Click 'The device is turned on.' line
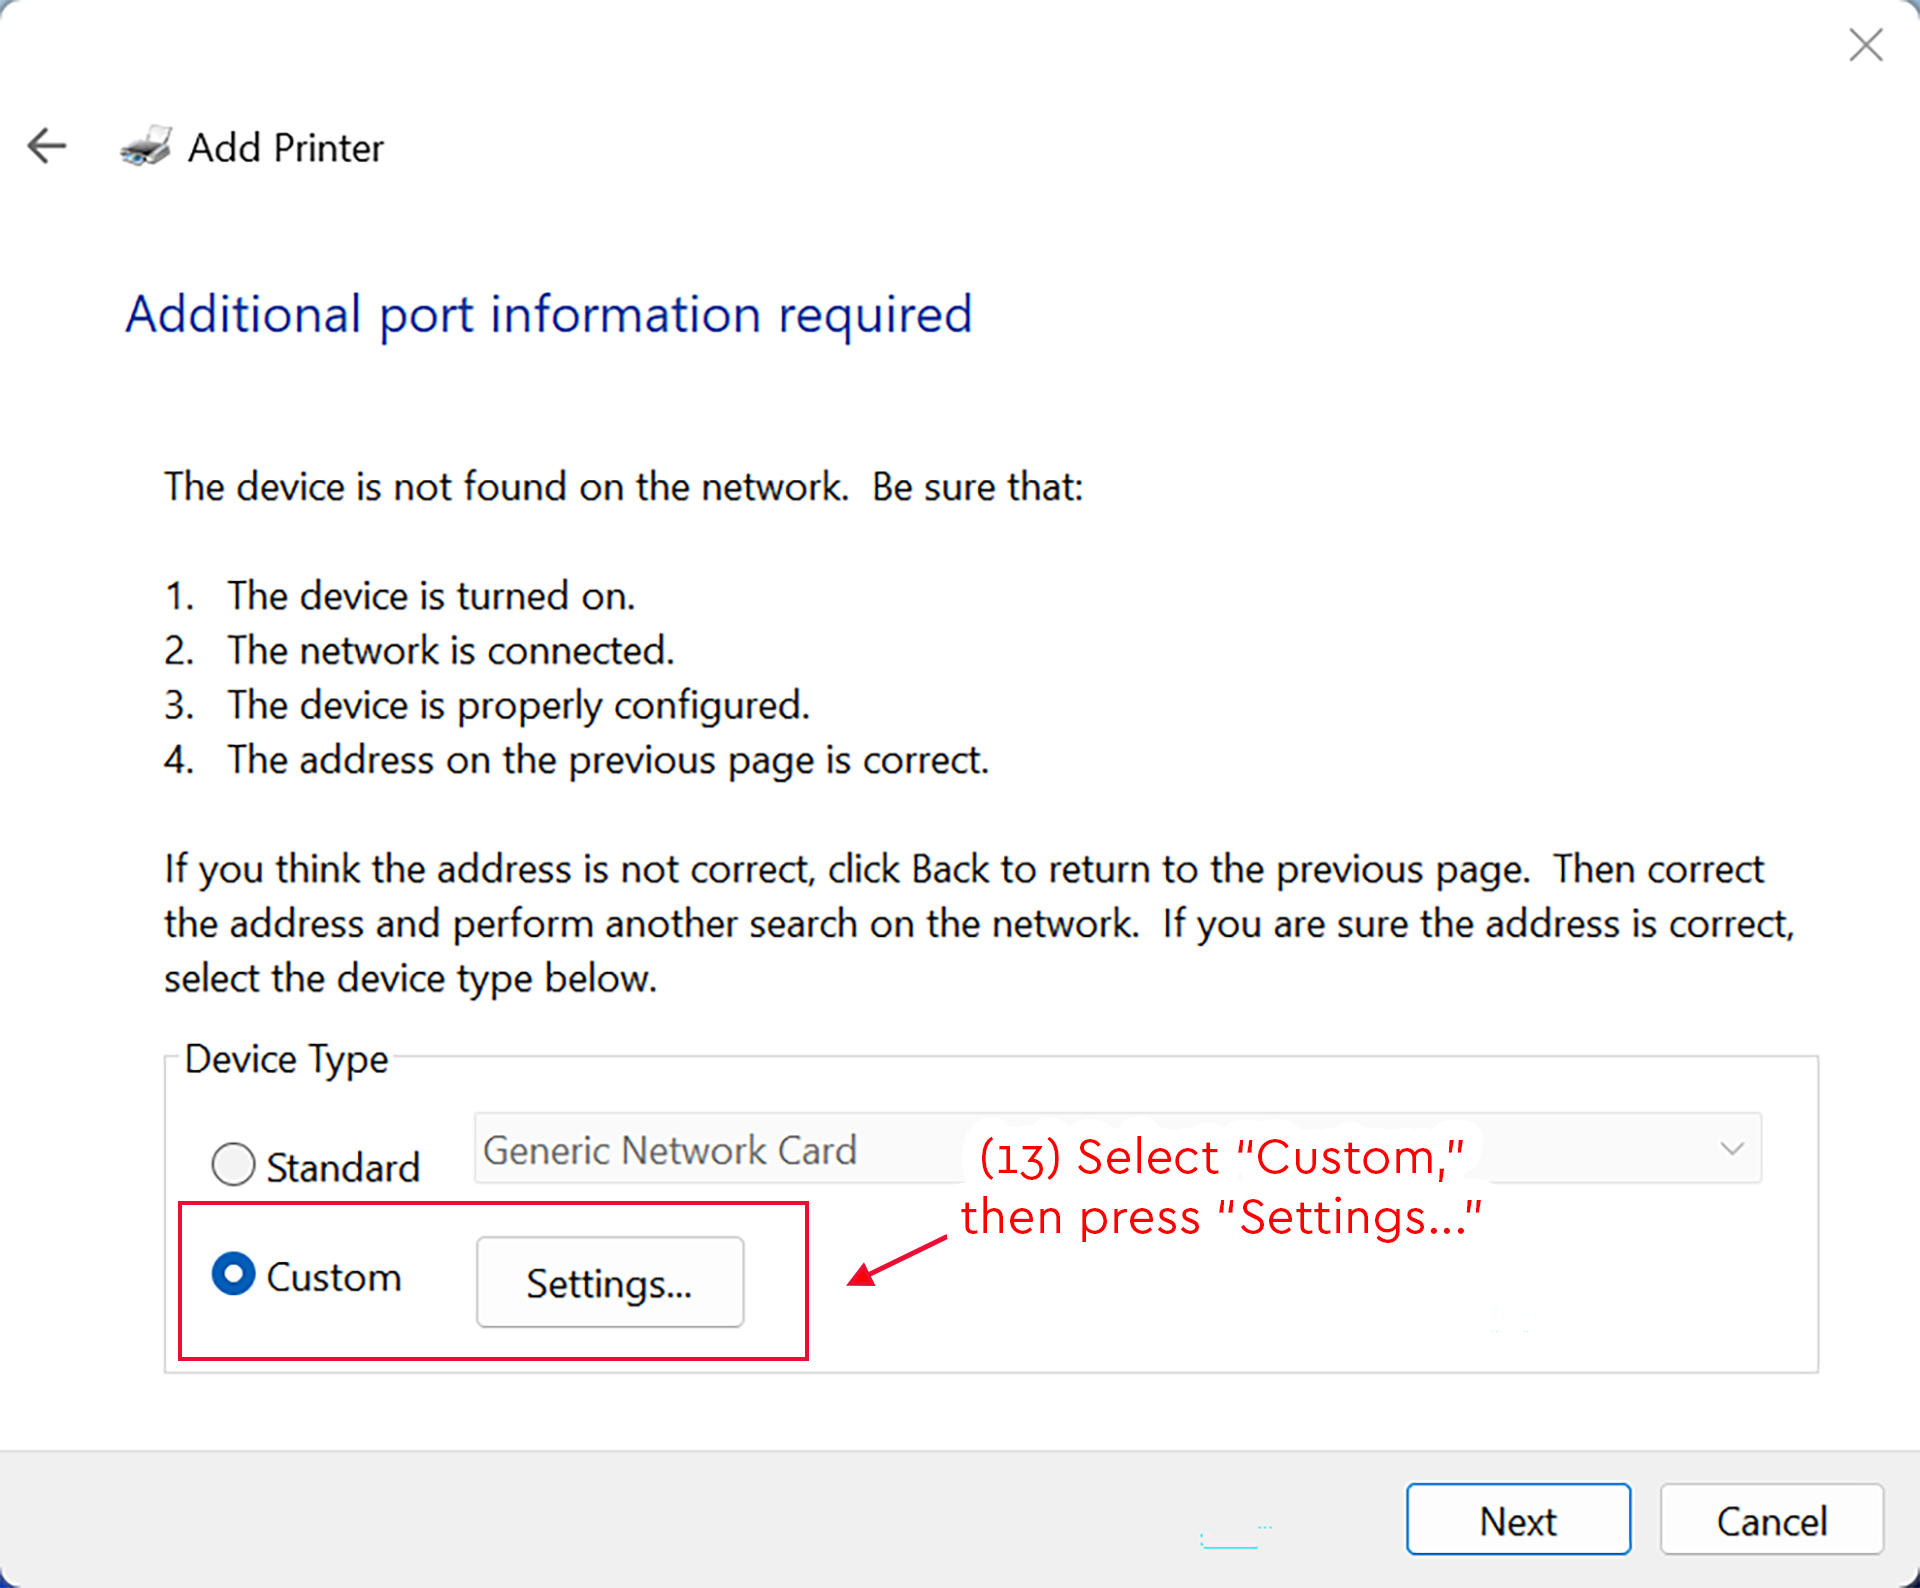This screenshot has width=1920, height=1588. pyautogui.click(x=431, y=596)
